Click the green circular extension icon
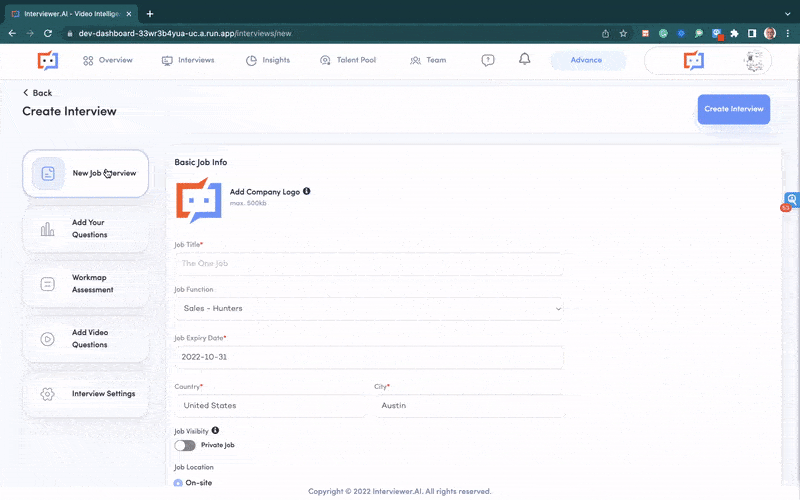 (663, 34)
